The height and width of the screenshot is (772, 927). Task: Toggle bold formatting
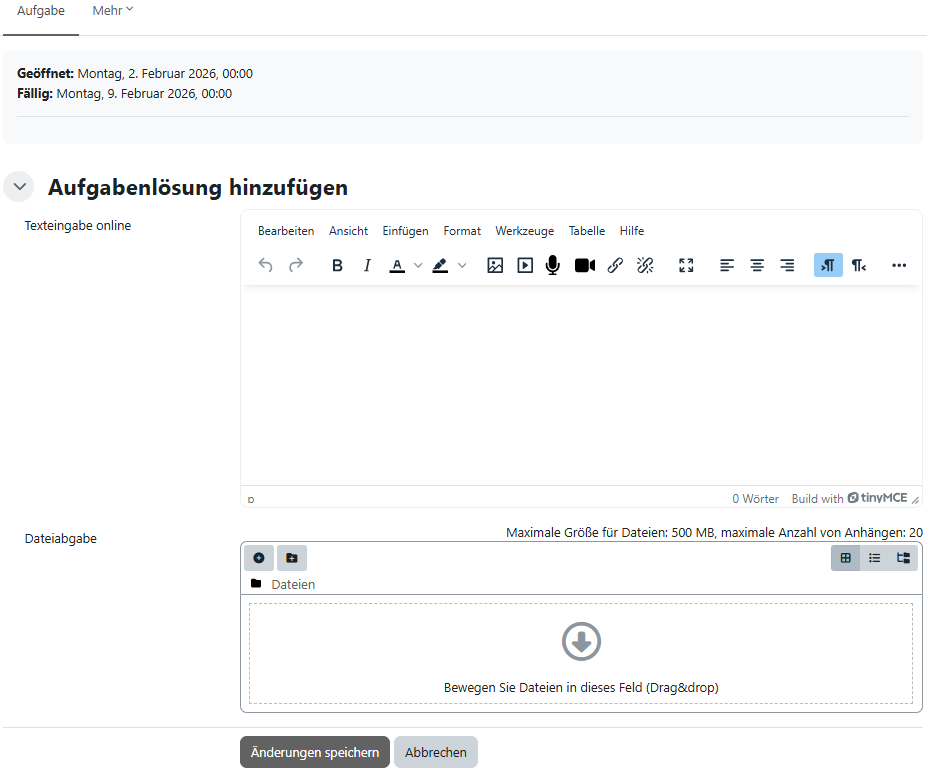click(x=337, y=265)
